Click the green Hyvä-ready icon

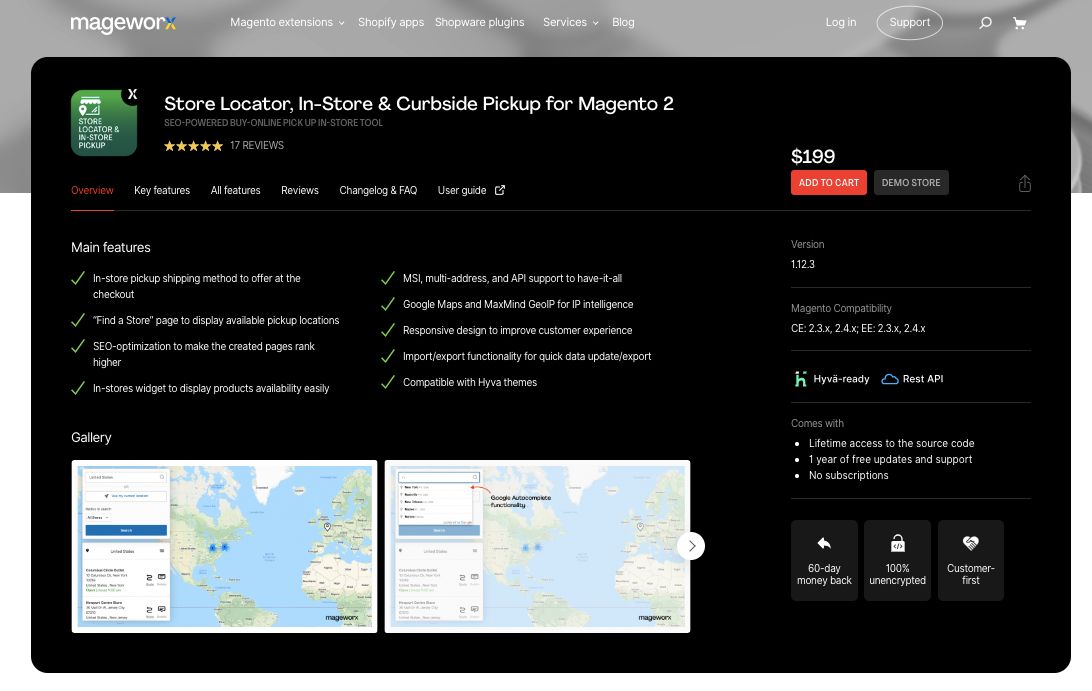[x=800, y=379]
